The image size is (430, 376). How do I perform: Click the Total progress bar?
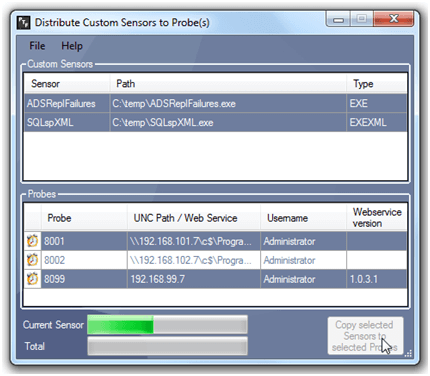tap(167, 346)
